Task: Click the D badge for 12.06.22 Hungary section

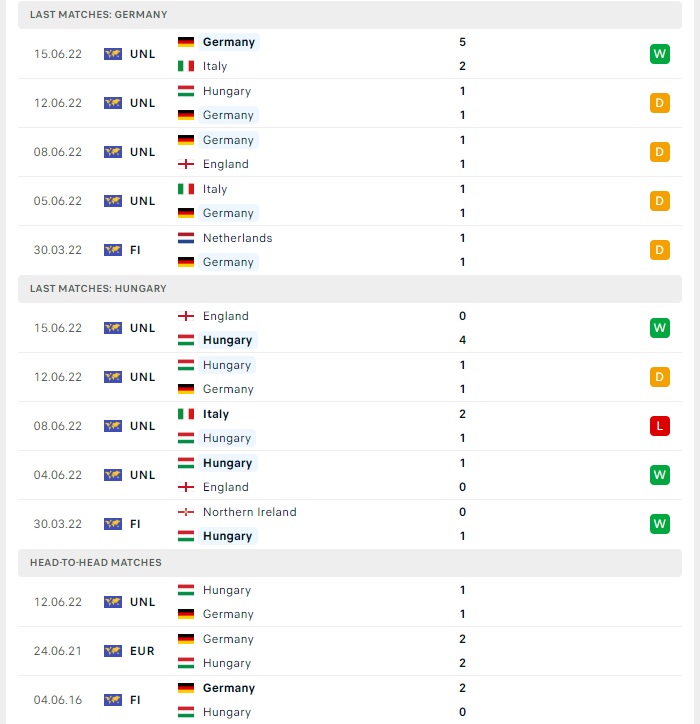Action: 659,377
